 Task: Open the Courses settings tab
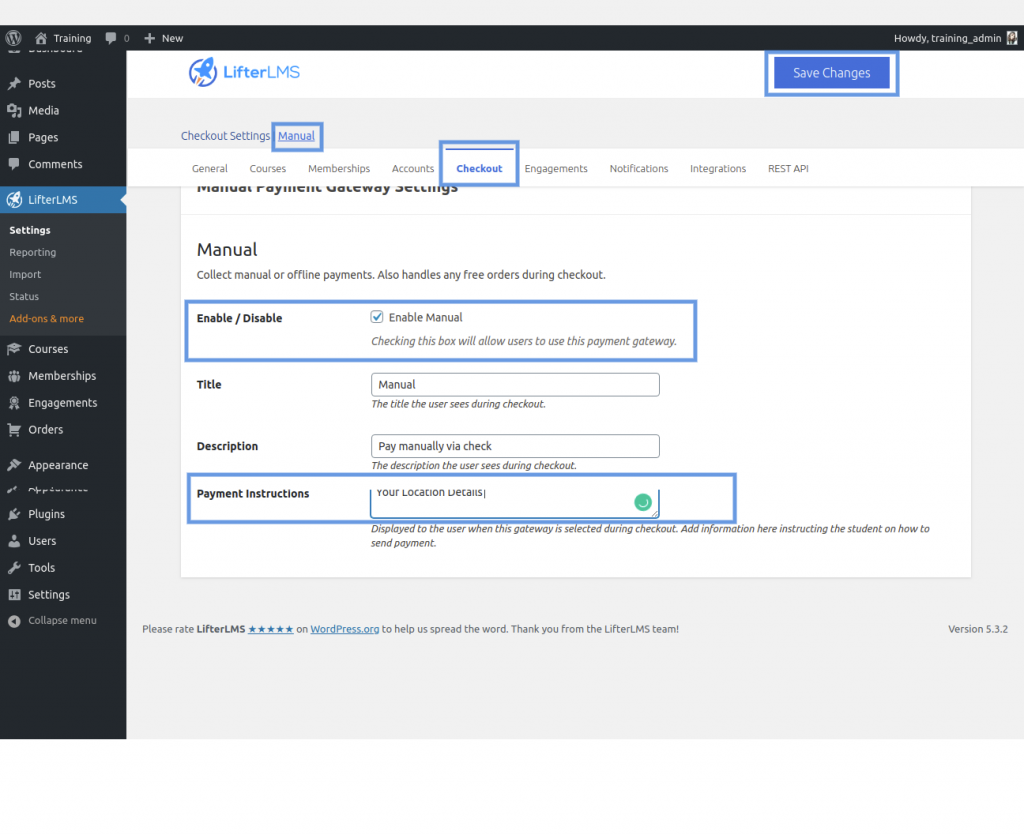pos(268,168)
